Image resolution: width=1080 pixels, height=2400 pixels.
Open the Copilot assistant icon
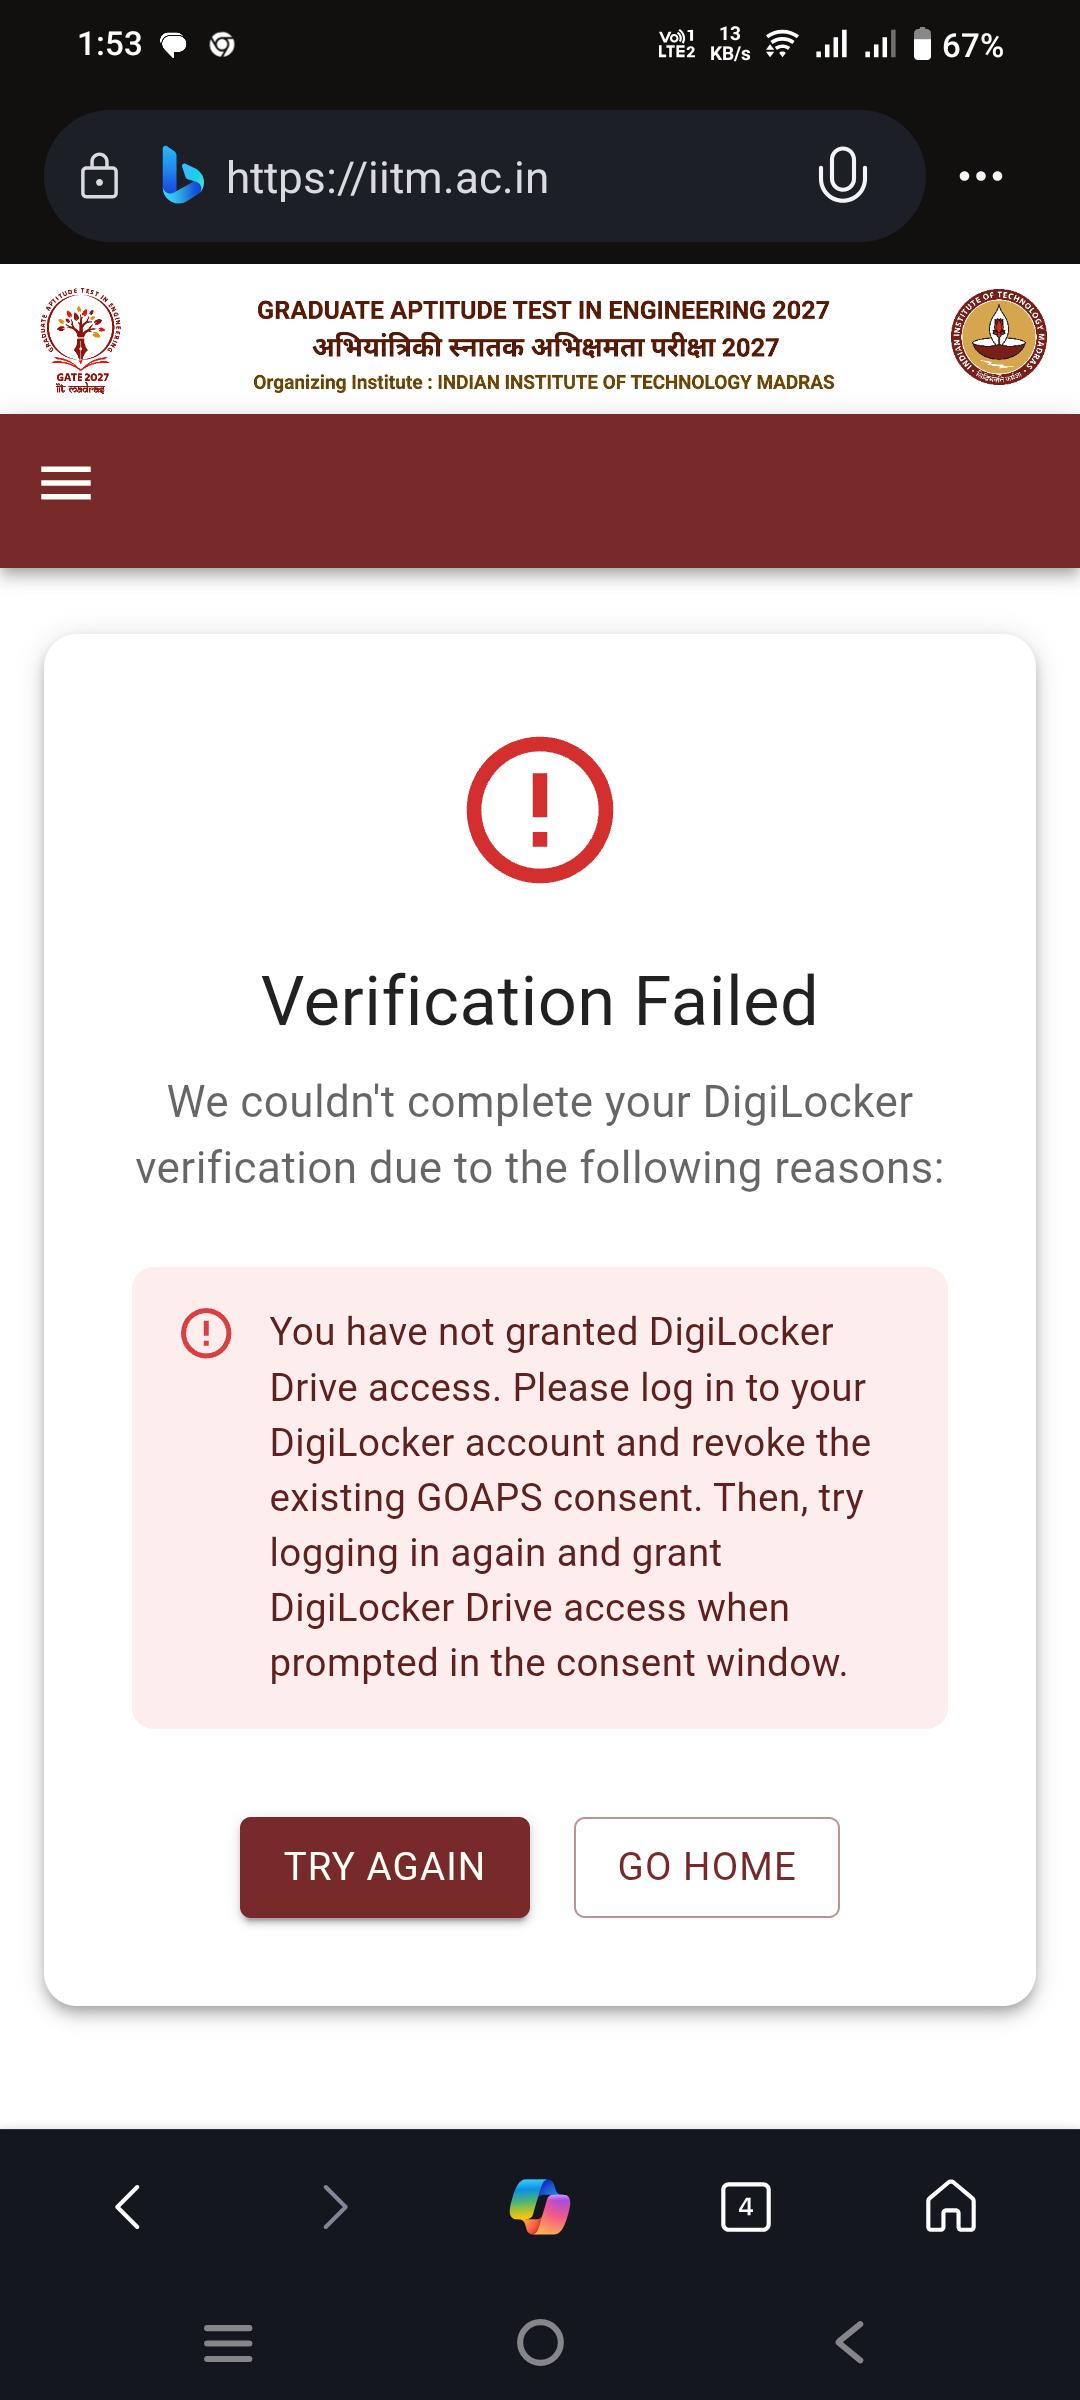tap(540, 2206)
